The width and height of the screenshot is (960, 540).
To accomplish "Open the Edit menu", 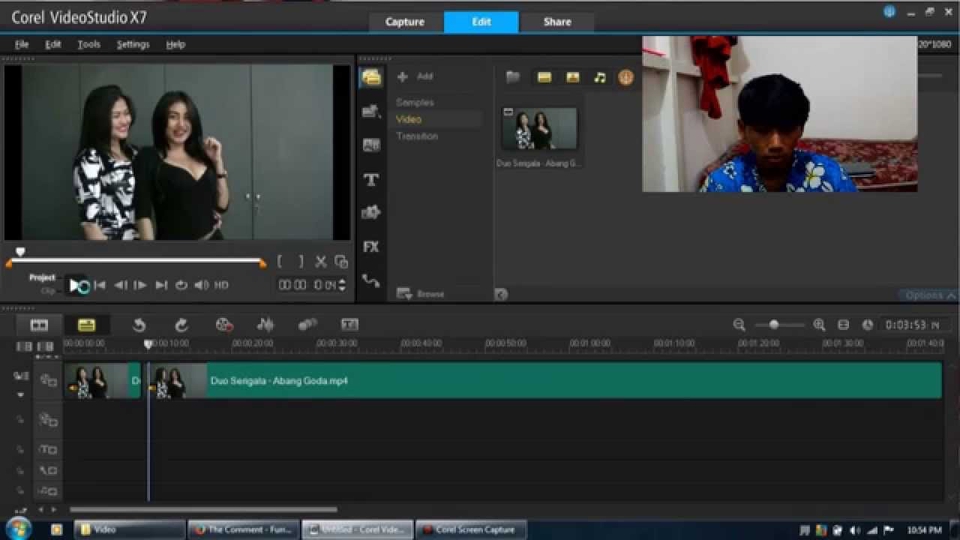I will (53, 44).
